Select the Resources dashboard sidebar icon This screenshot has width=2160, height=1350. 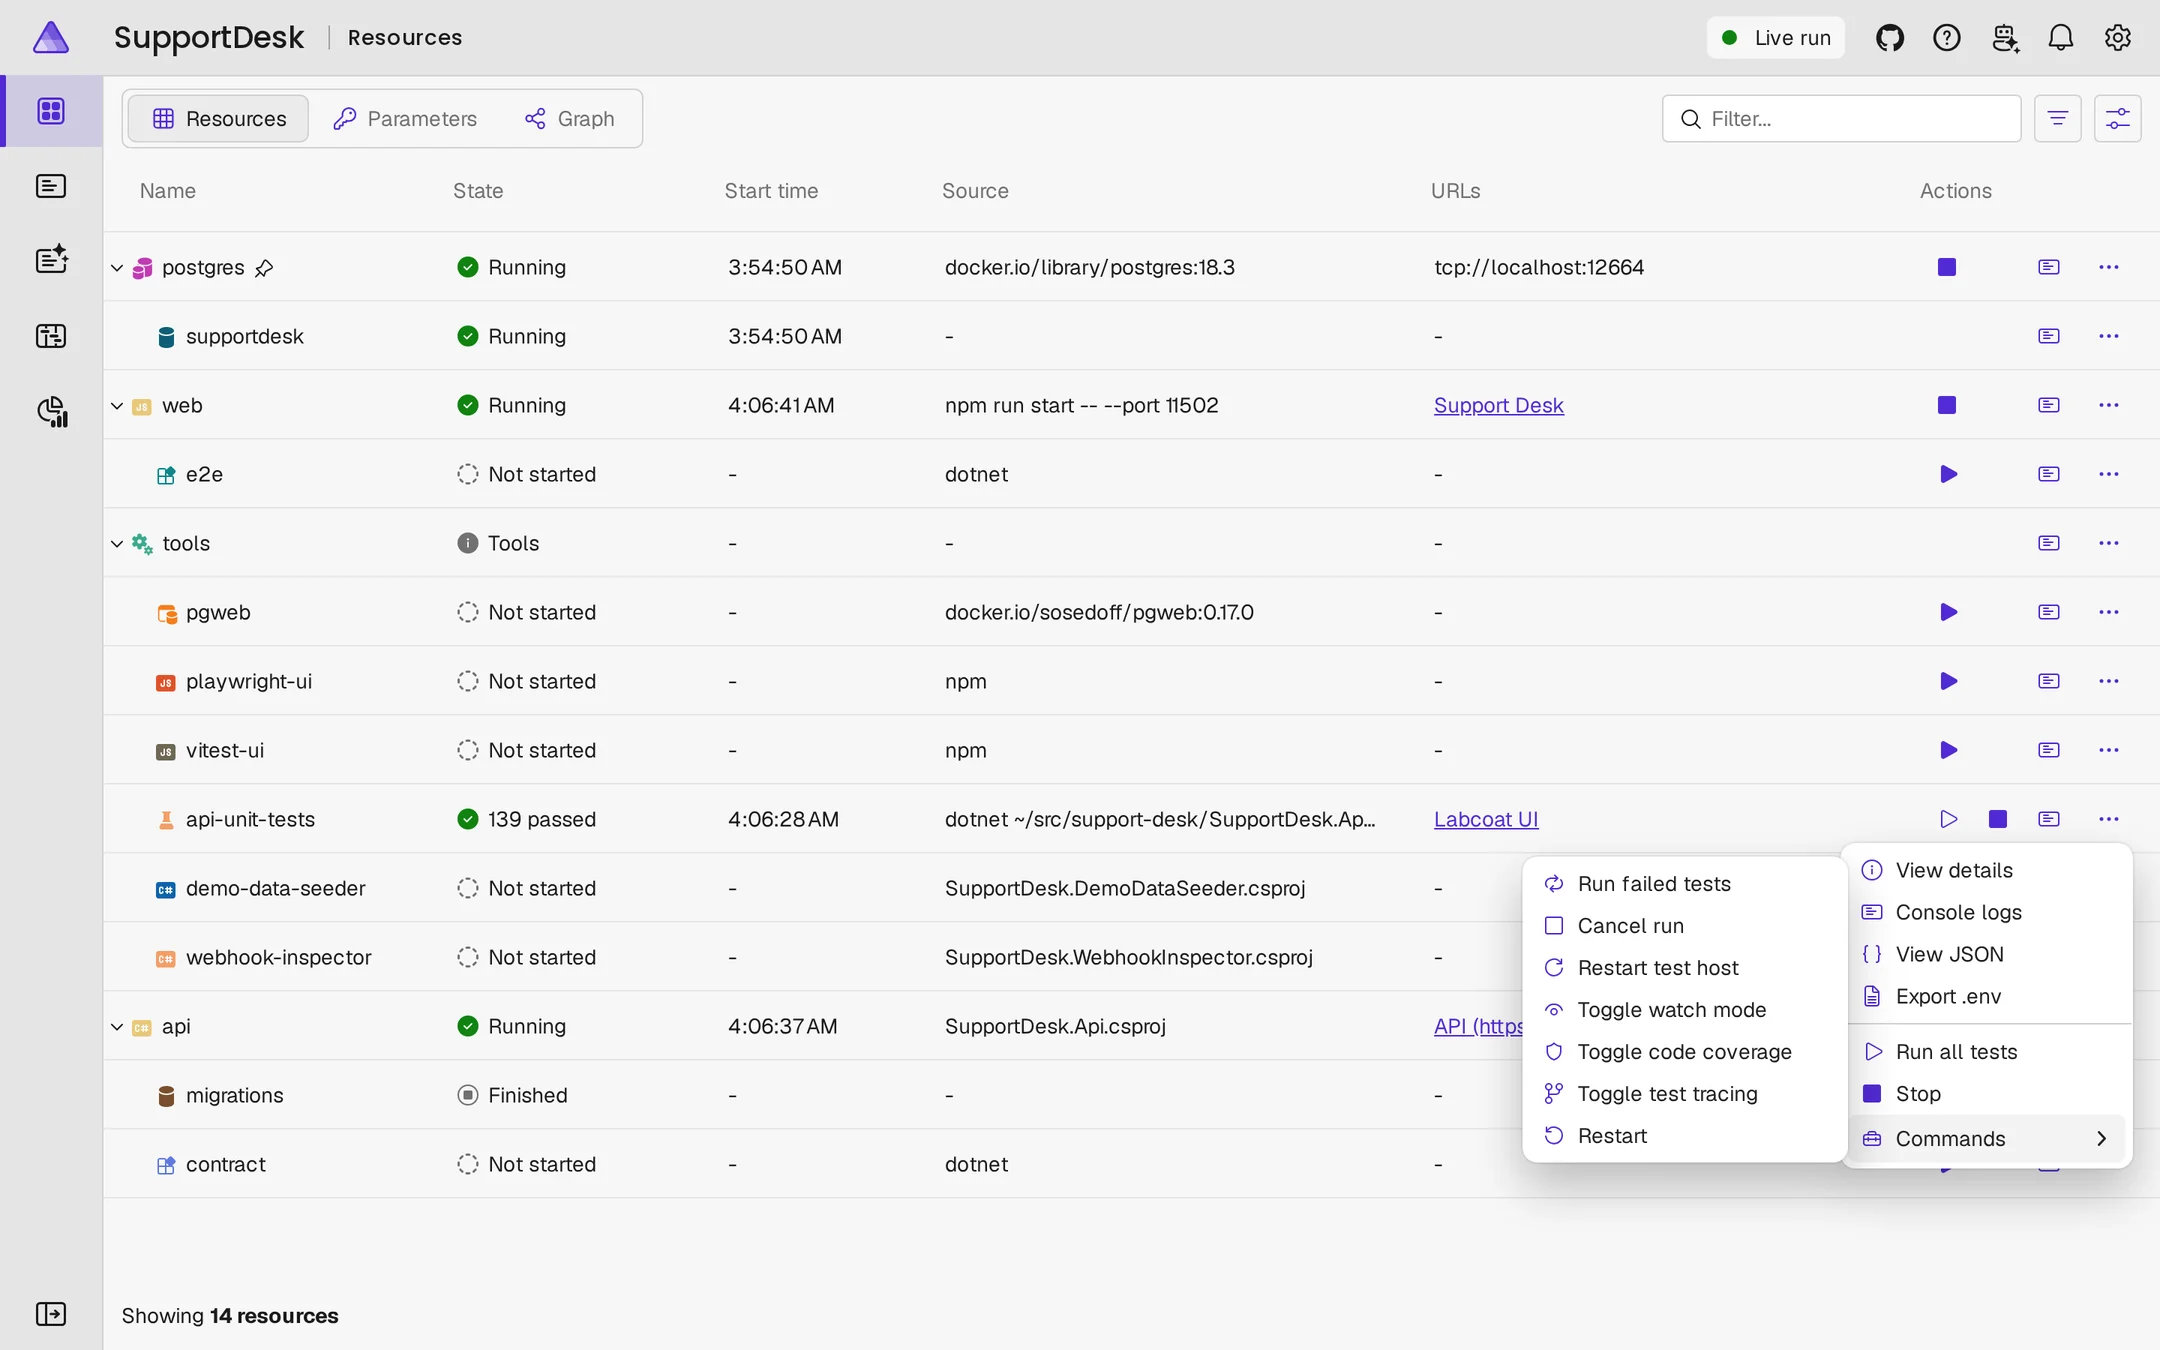pyautogui.click(x=51, y=111)
